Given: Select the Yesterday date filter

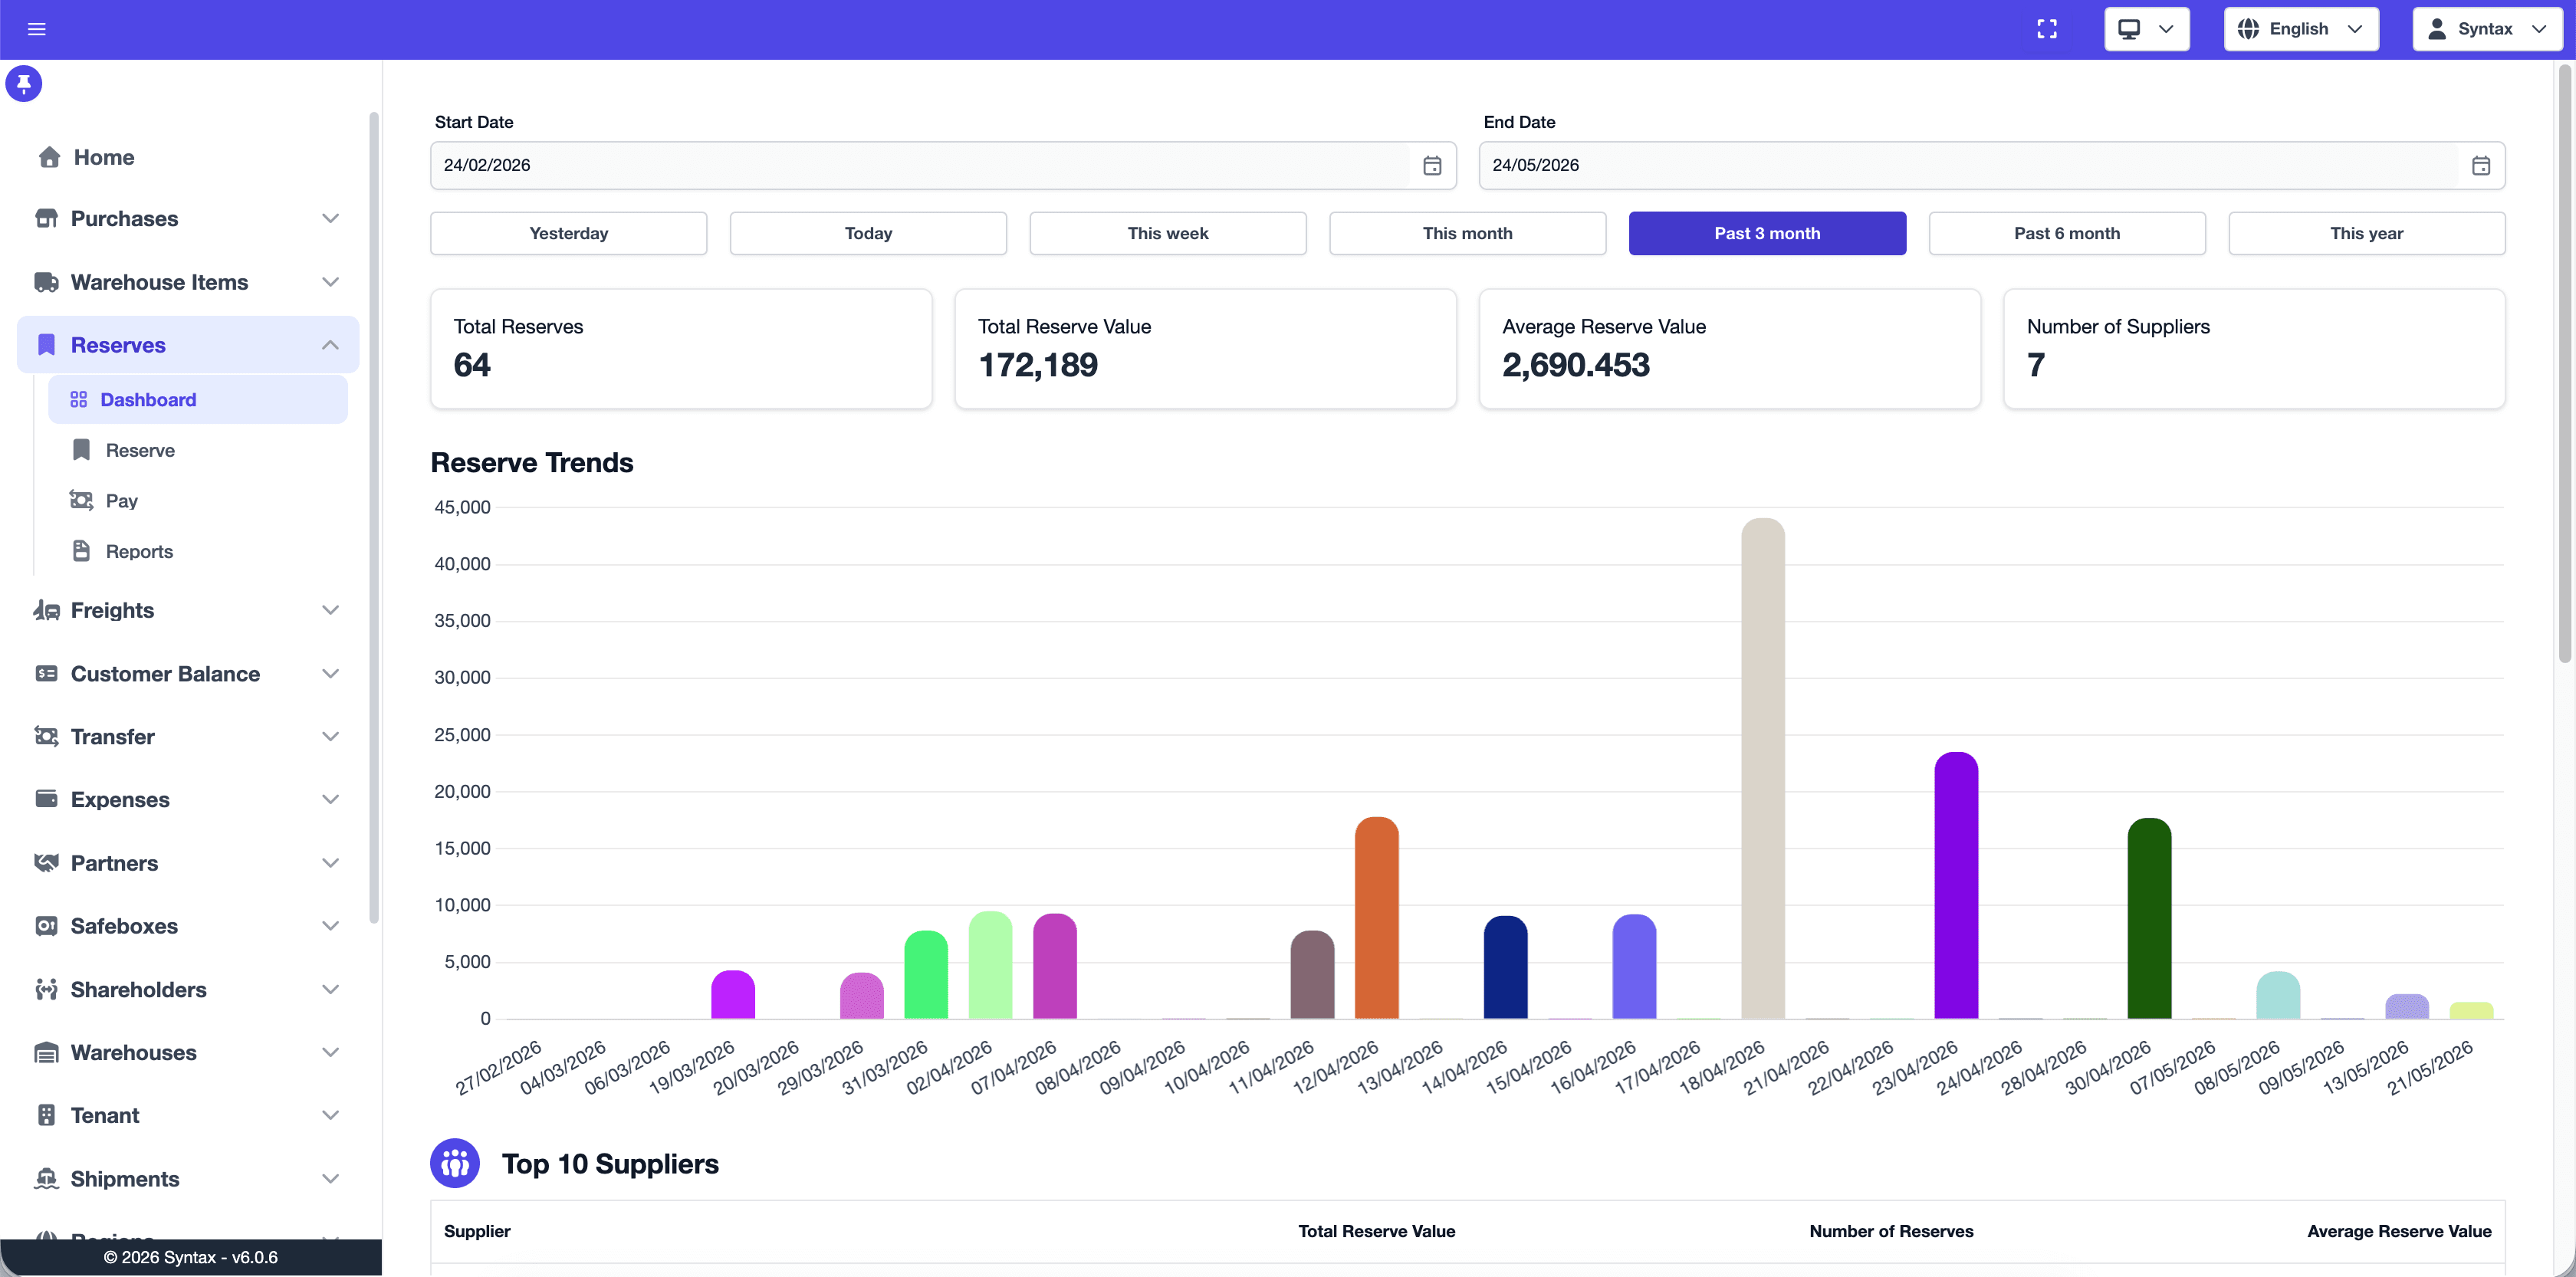Looking at the screenshot, I should [x=568, y=233].
